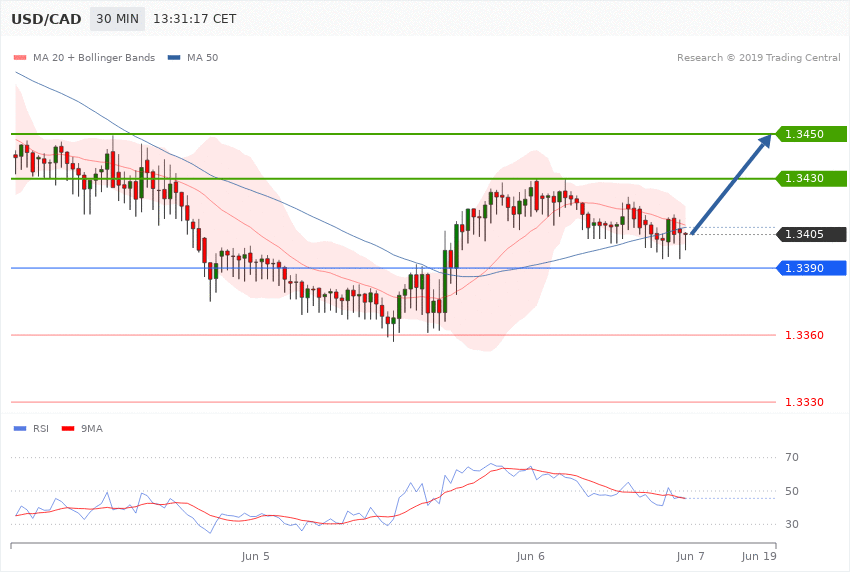
Task: Click the 1.3330 red support value
Action: pos(804,402)
